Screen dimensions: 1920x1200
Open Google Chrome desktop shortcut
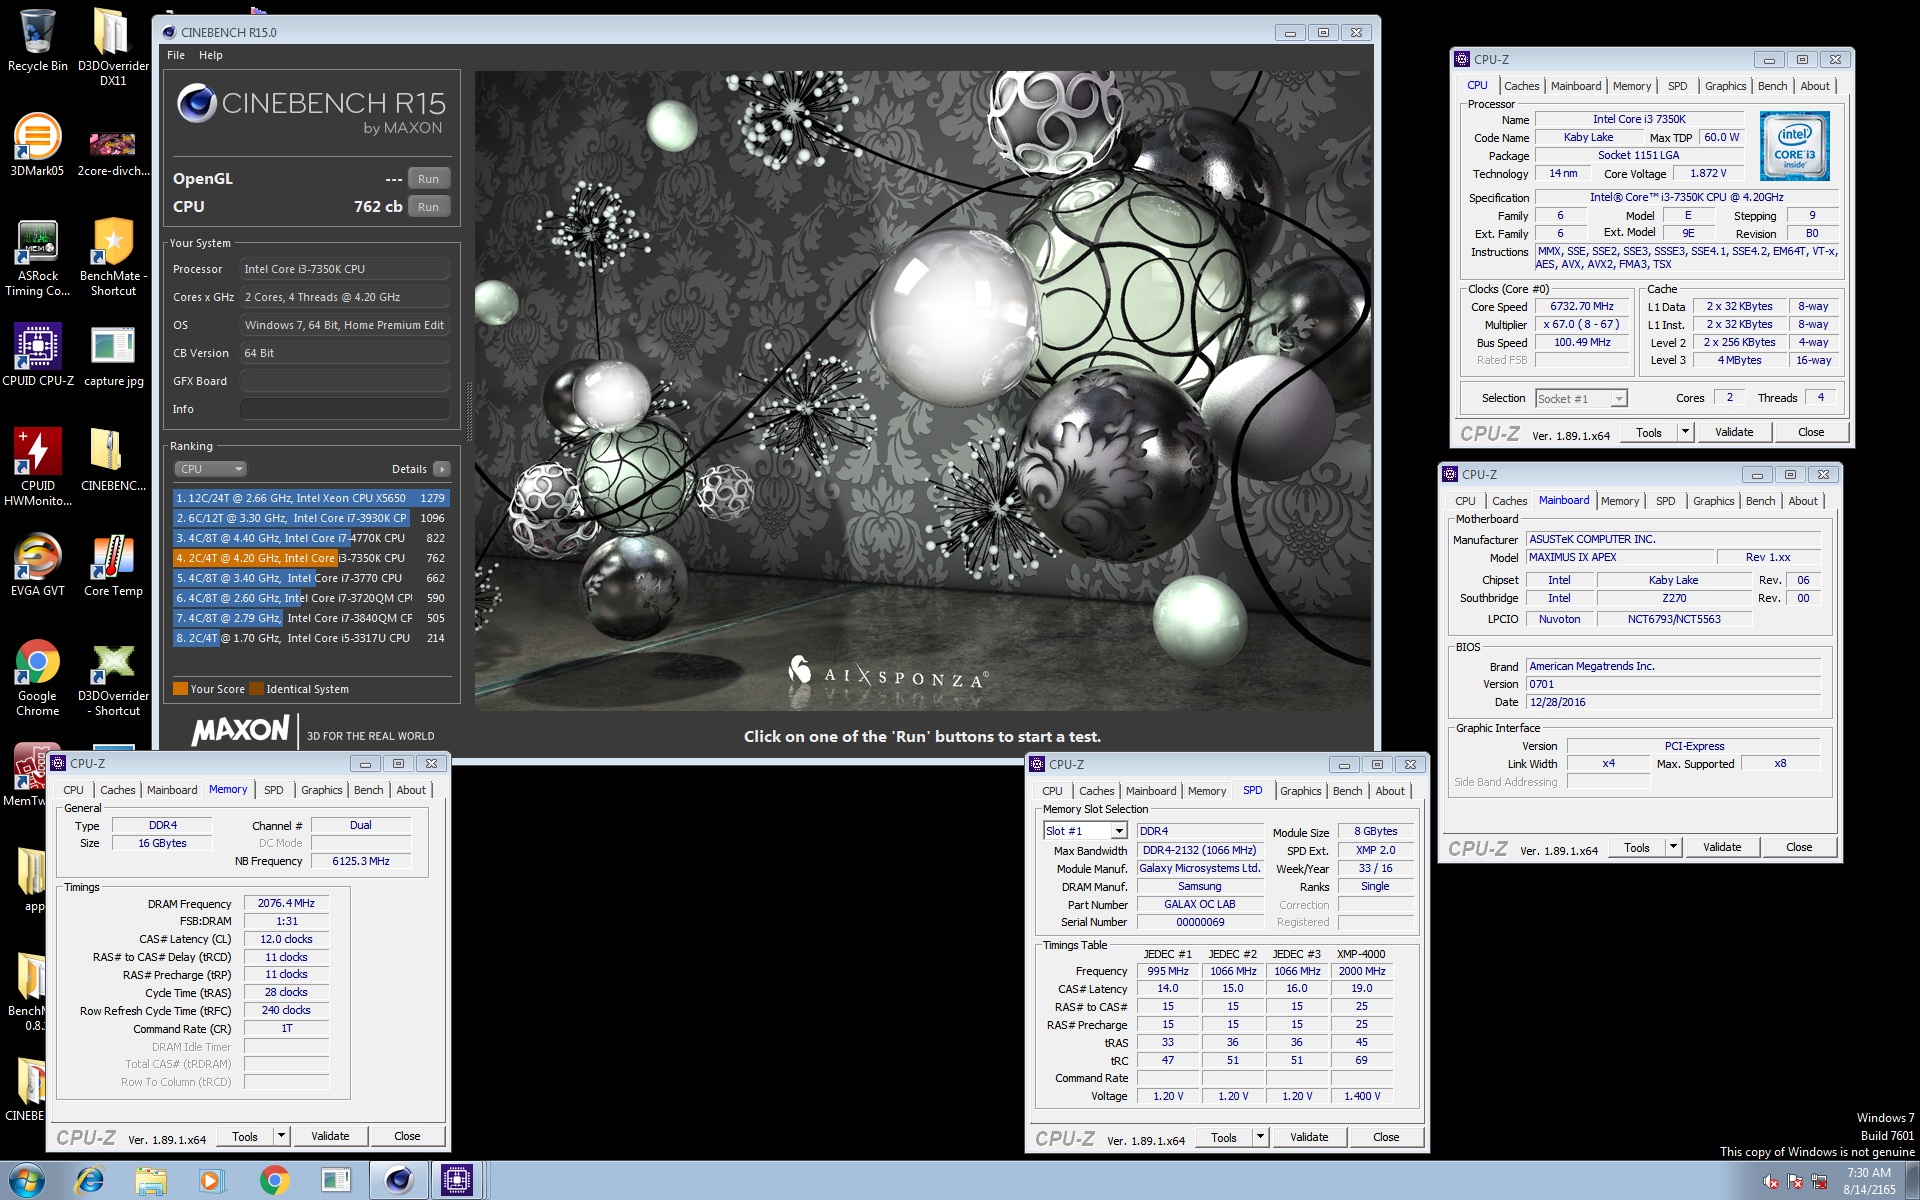click(x=37, y=678)
